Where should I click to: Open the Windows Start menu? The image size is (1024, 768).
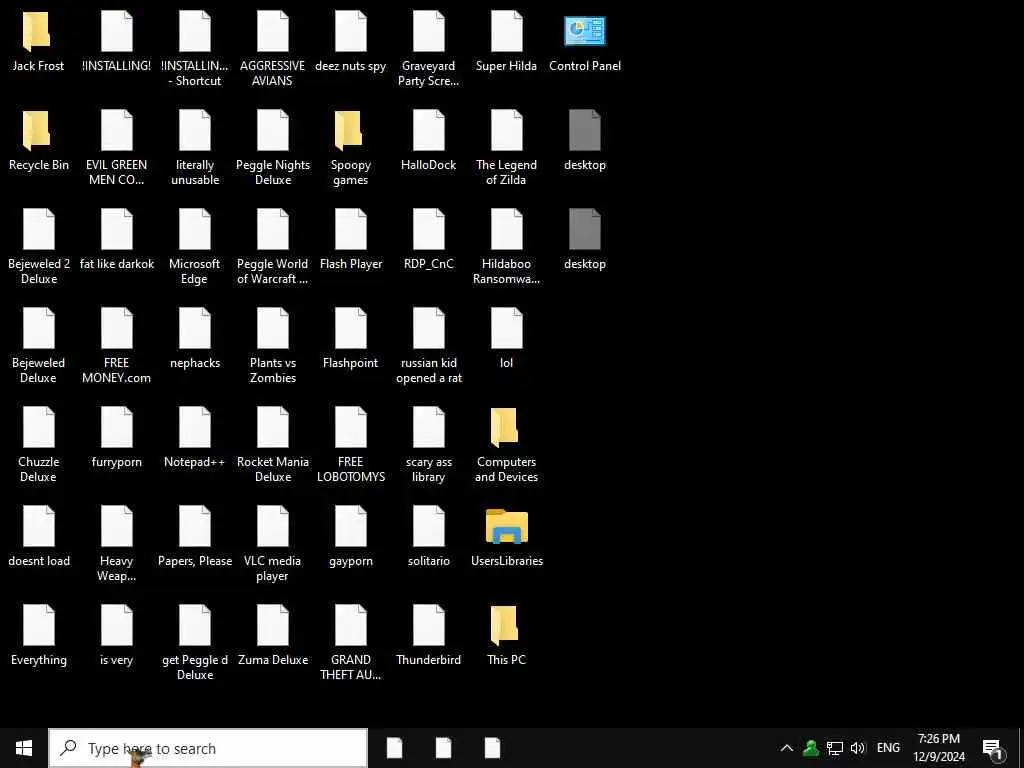tap(24, 748)
